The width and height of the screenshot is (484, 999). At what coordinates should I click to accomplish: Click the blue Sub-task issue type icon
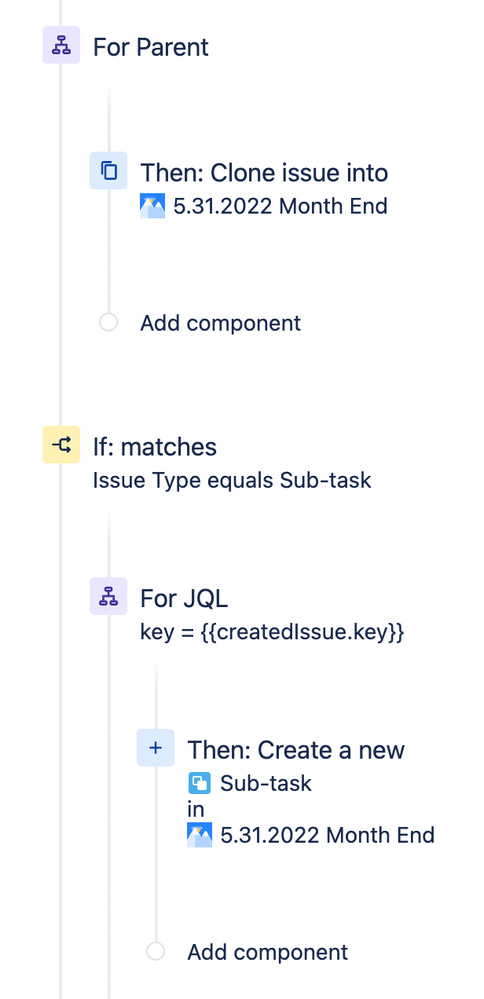click(199, 783)
